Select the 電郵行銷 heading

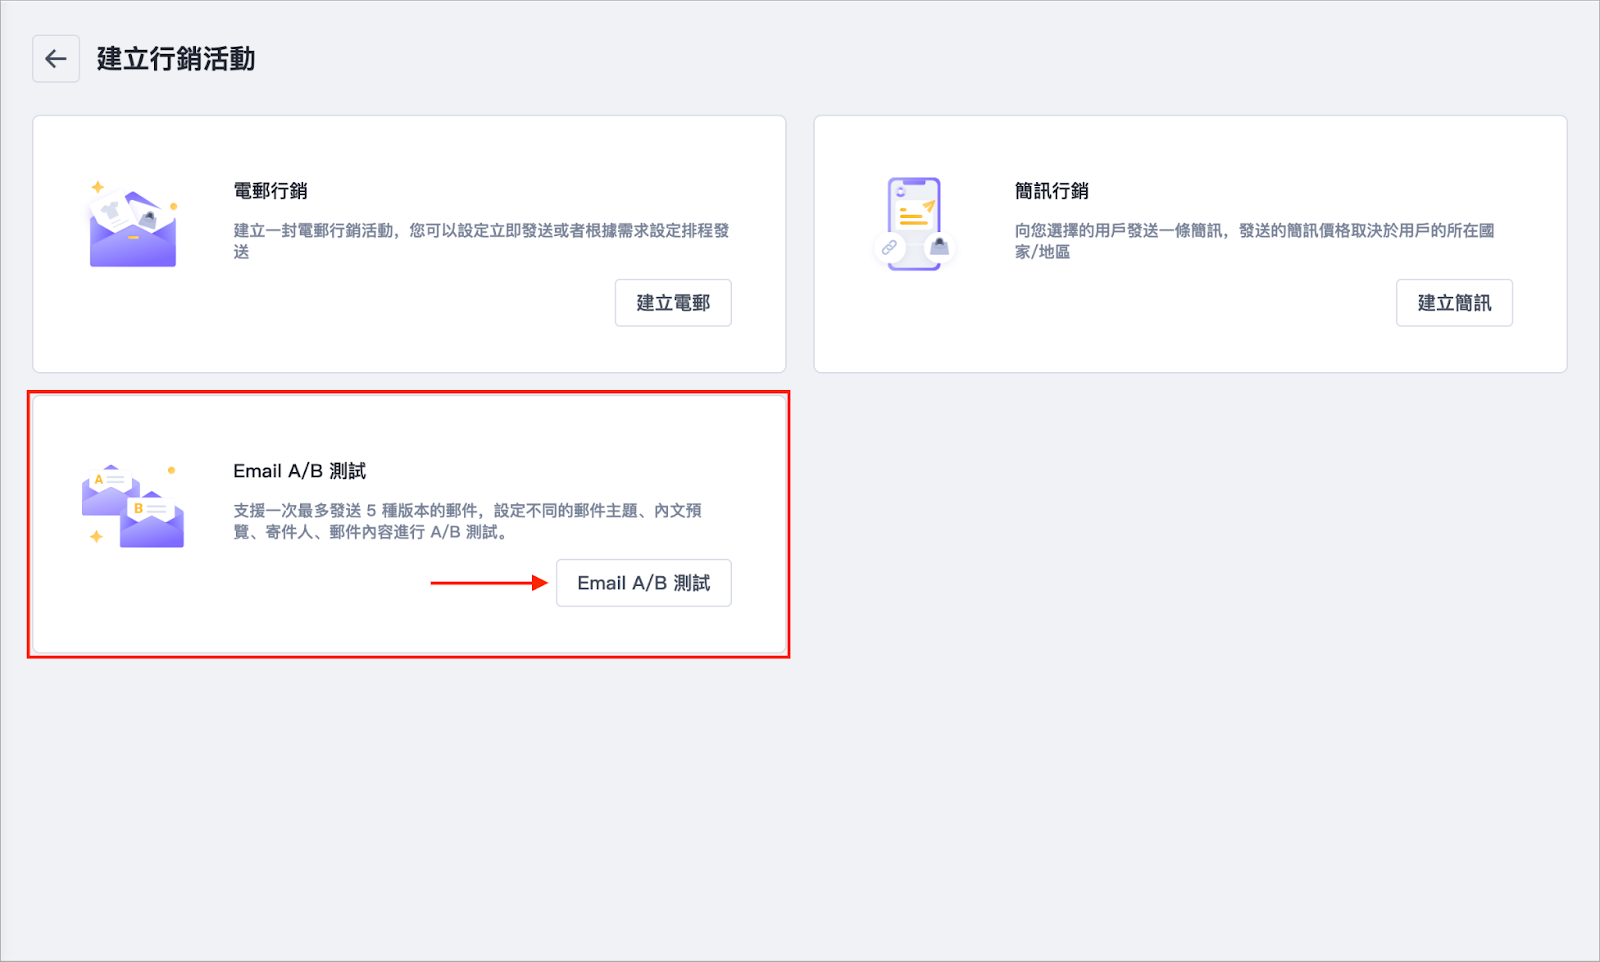[x=270, y=191]
